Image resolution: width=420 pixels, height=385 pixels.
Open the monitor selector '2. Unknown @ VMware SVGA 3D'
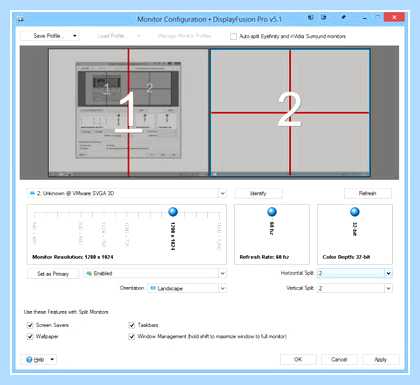click(x=127, y=193)
